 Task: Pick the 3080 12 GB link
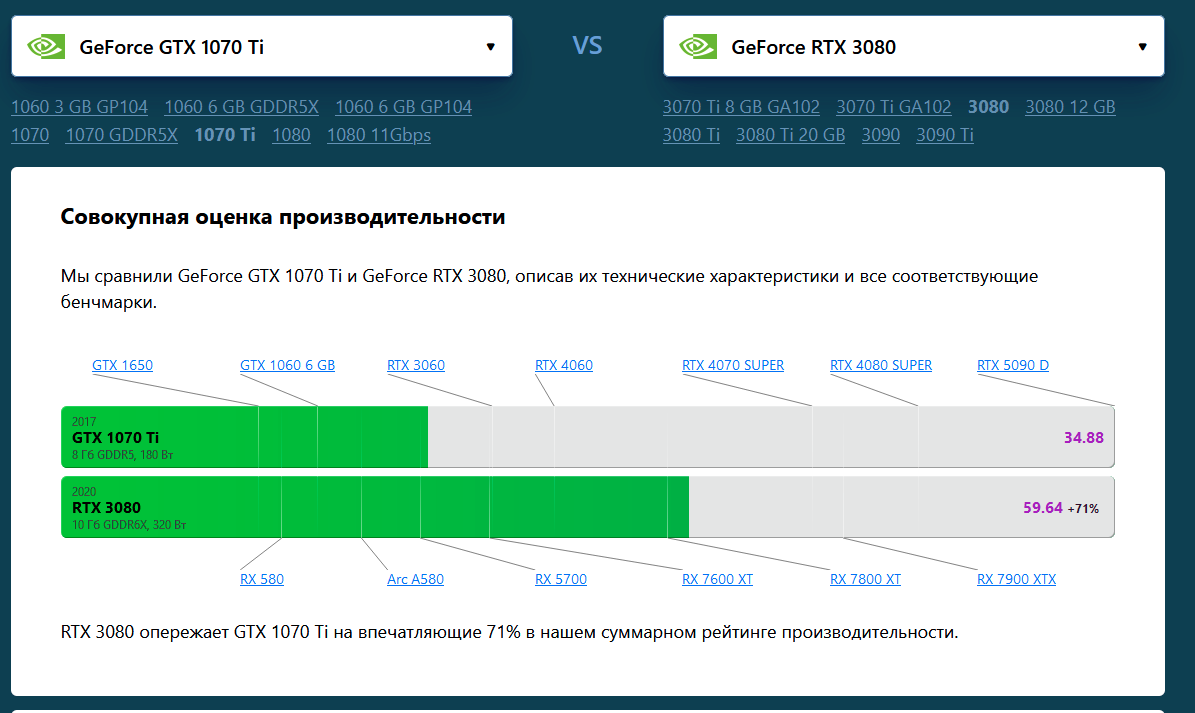point(1070,107)
